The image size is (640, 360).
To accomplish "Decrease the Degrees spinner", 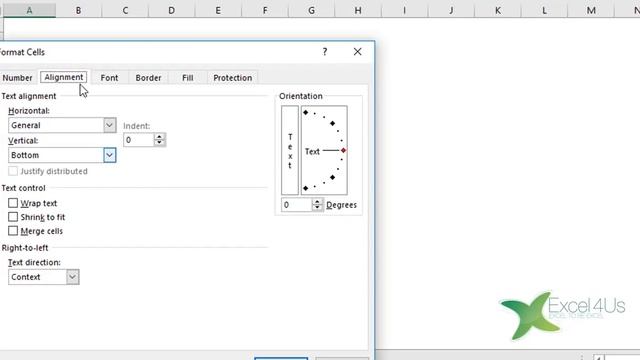I will click(x=318, y=208).
